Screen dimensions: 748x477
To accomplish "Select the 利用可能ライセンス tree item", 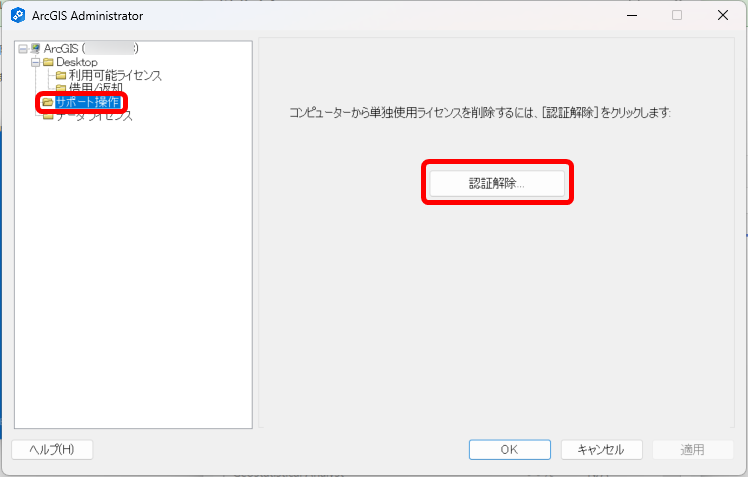I will (115, 75).
